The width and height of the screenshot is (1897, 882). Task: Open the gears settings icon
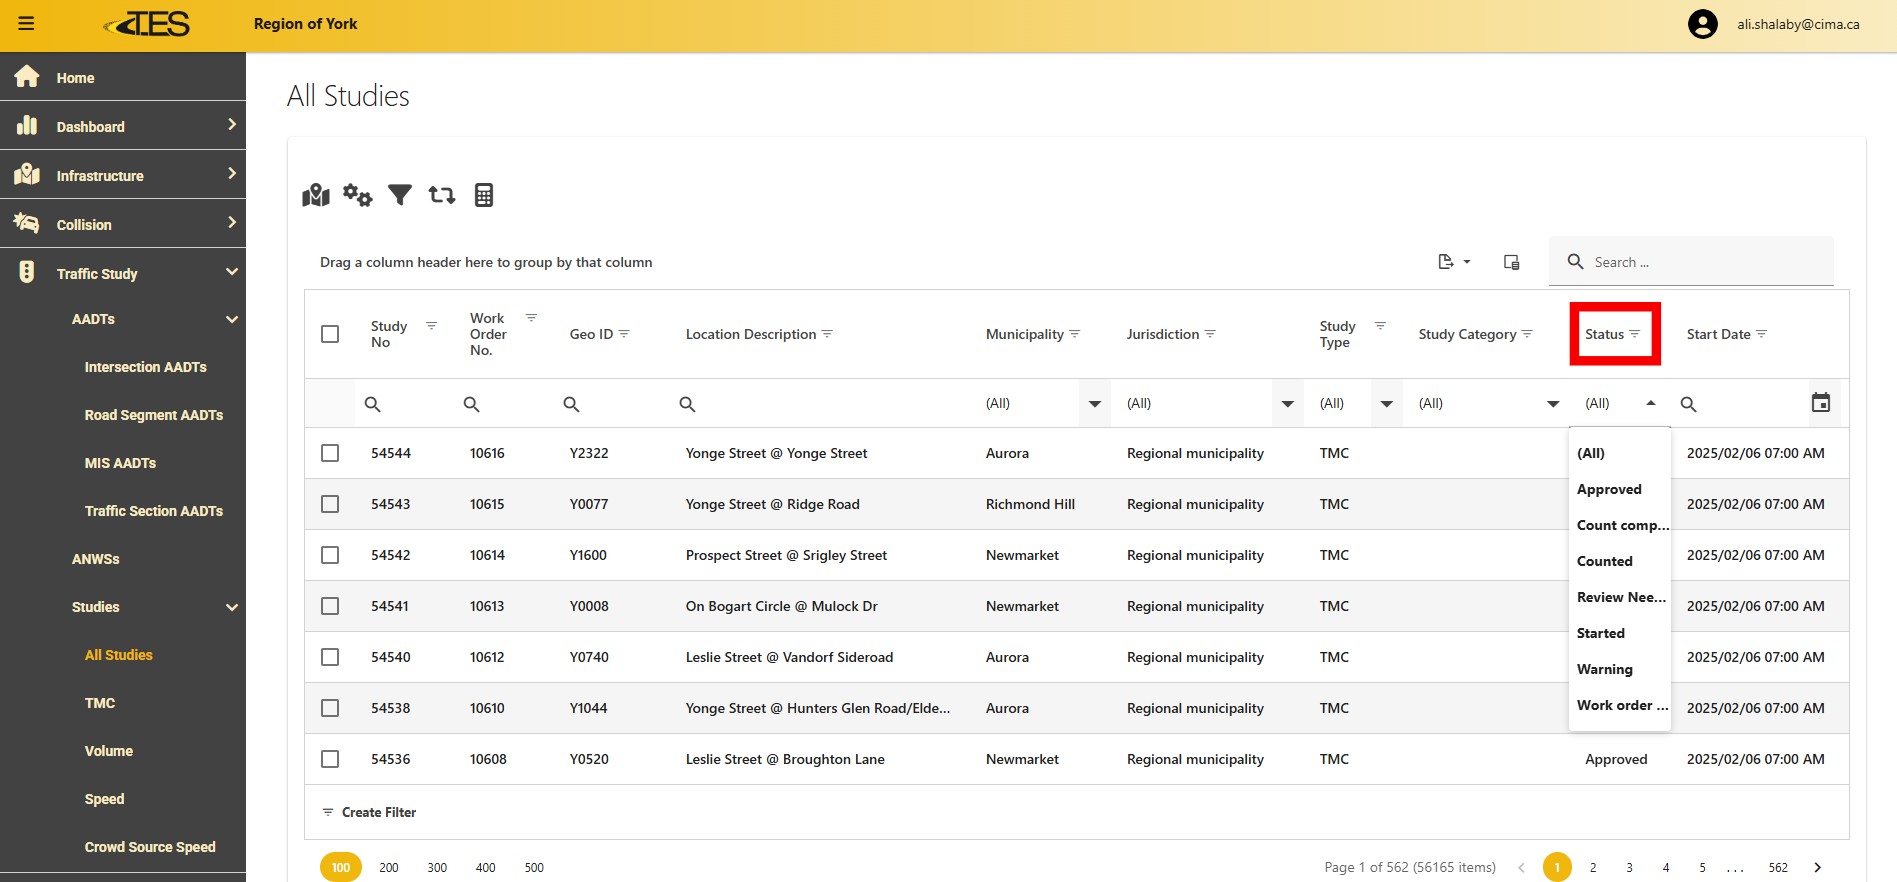357,195
